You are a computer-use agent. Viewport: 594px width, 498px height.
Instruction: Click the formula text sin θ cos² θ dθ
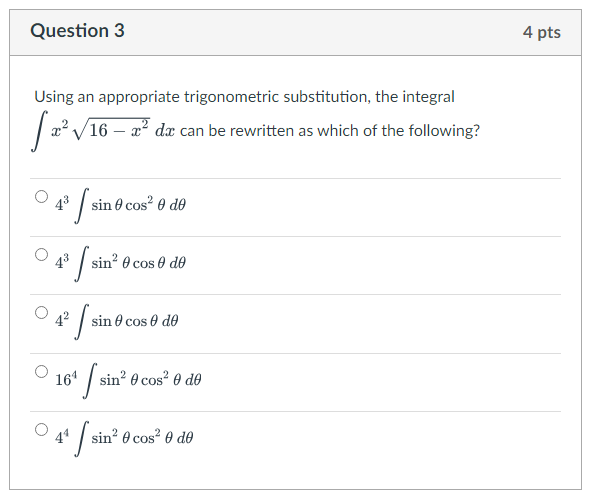click(138, 205)
